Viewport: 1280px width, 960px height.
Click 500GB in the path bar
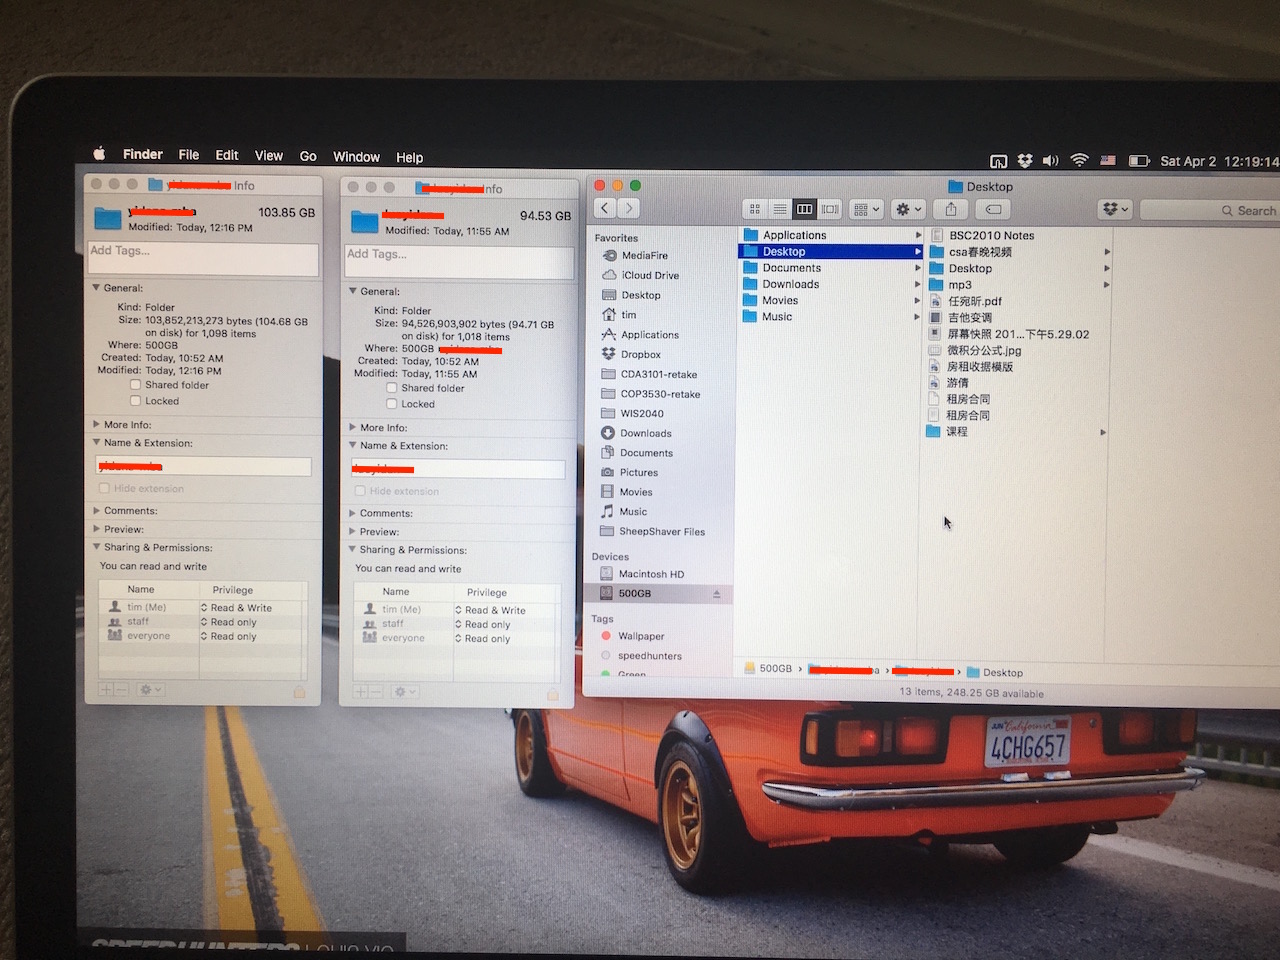pyautogui.click(x=768, y=669)
